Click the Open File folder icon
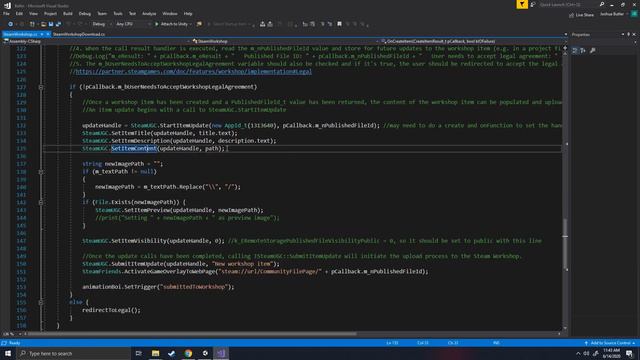This screenshot has width=640, height=360. pos(43,24)
